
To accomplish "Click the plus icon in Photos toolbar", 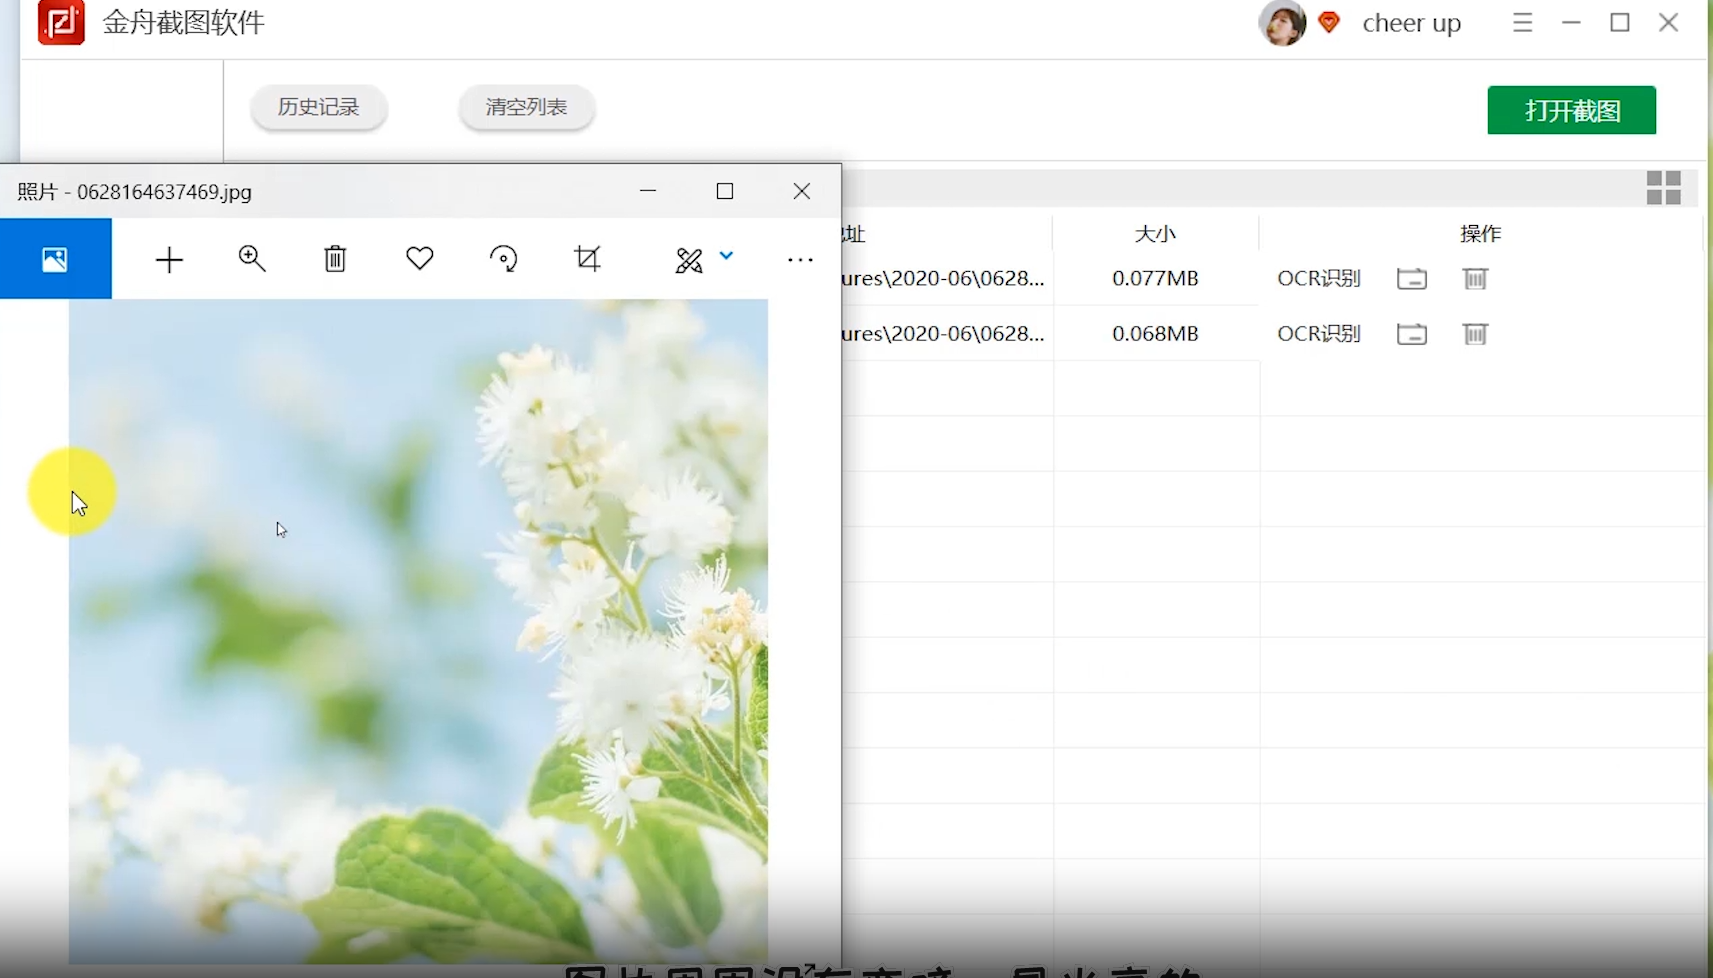I will pos(169,260).
